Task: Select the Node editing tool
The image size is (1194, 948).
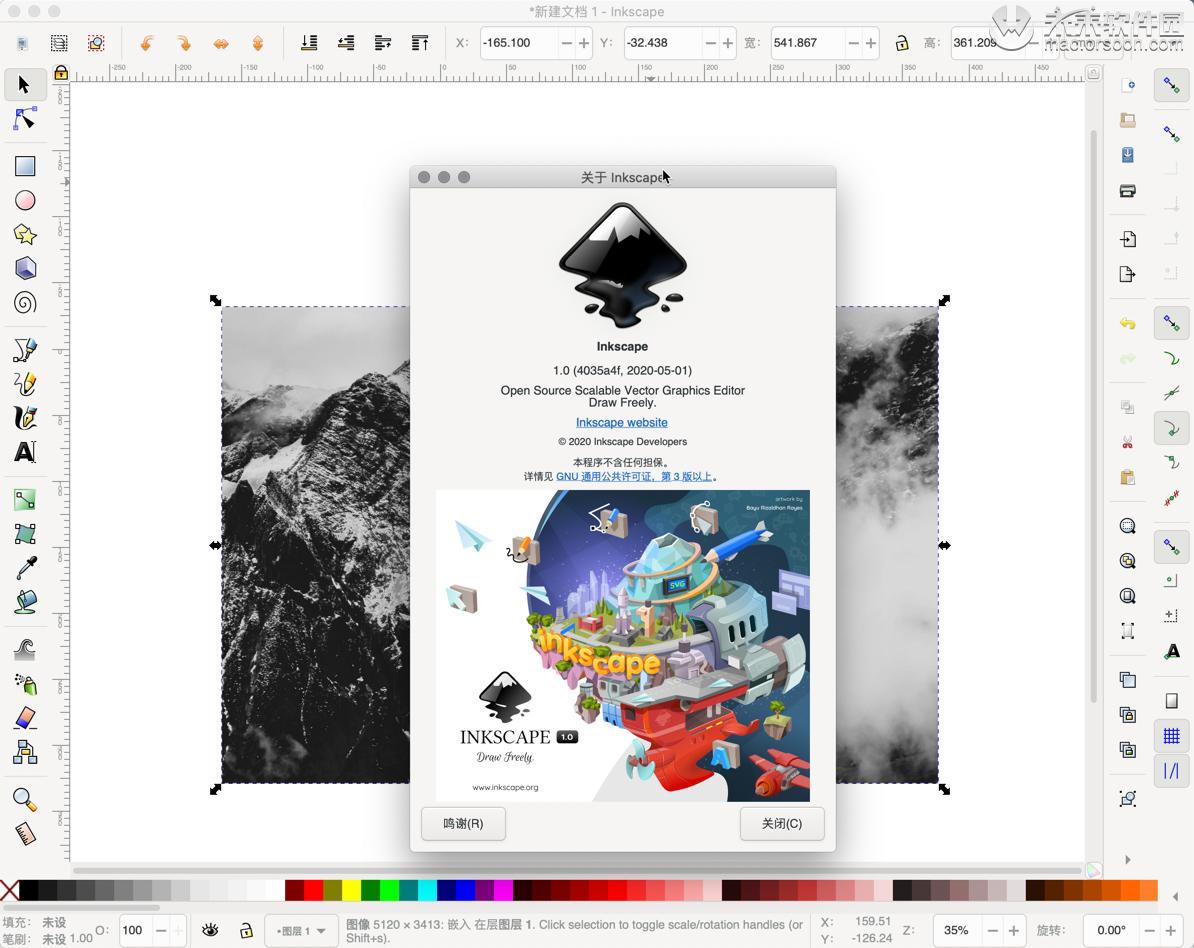Action: click(x=24, y=120)
